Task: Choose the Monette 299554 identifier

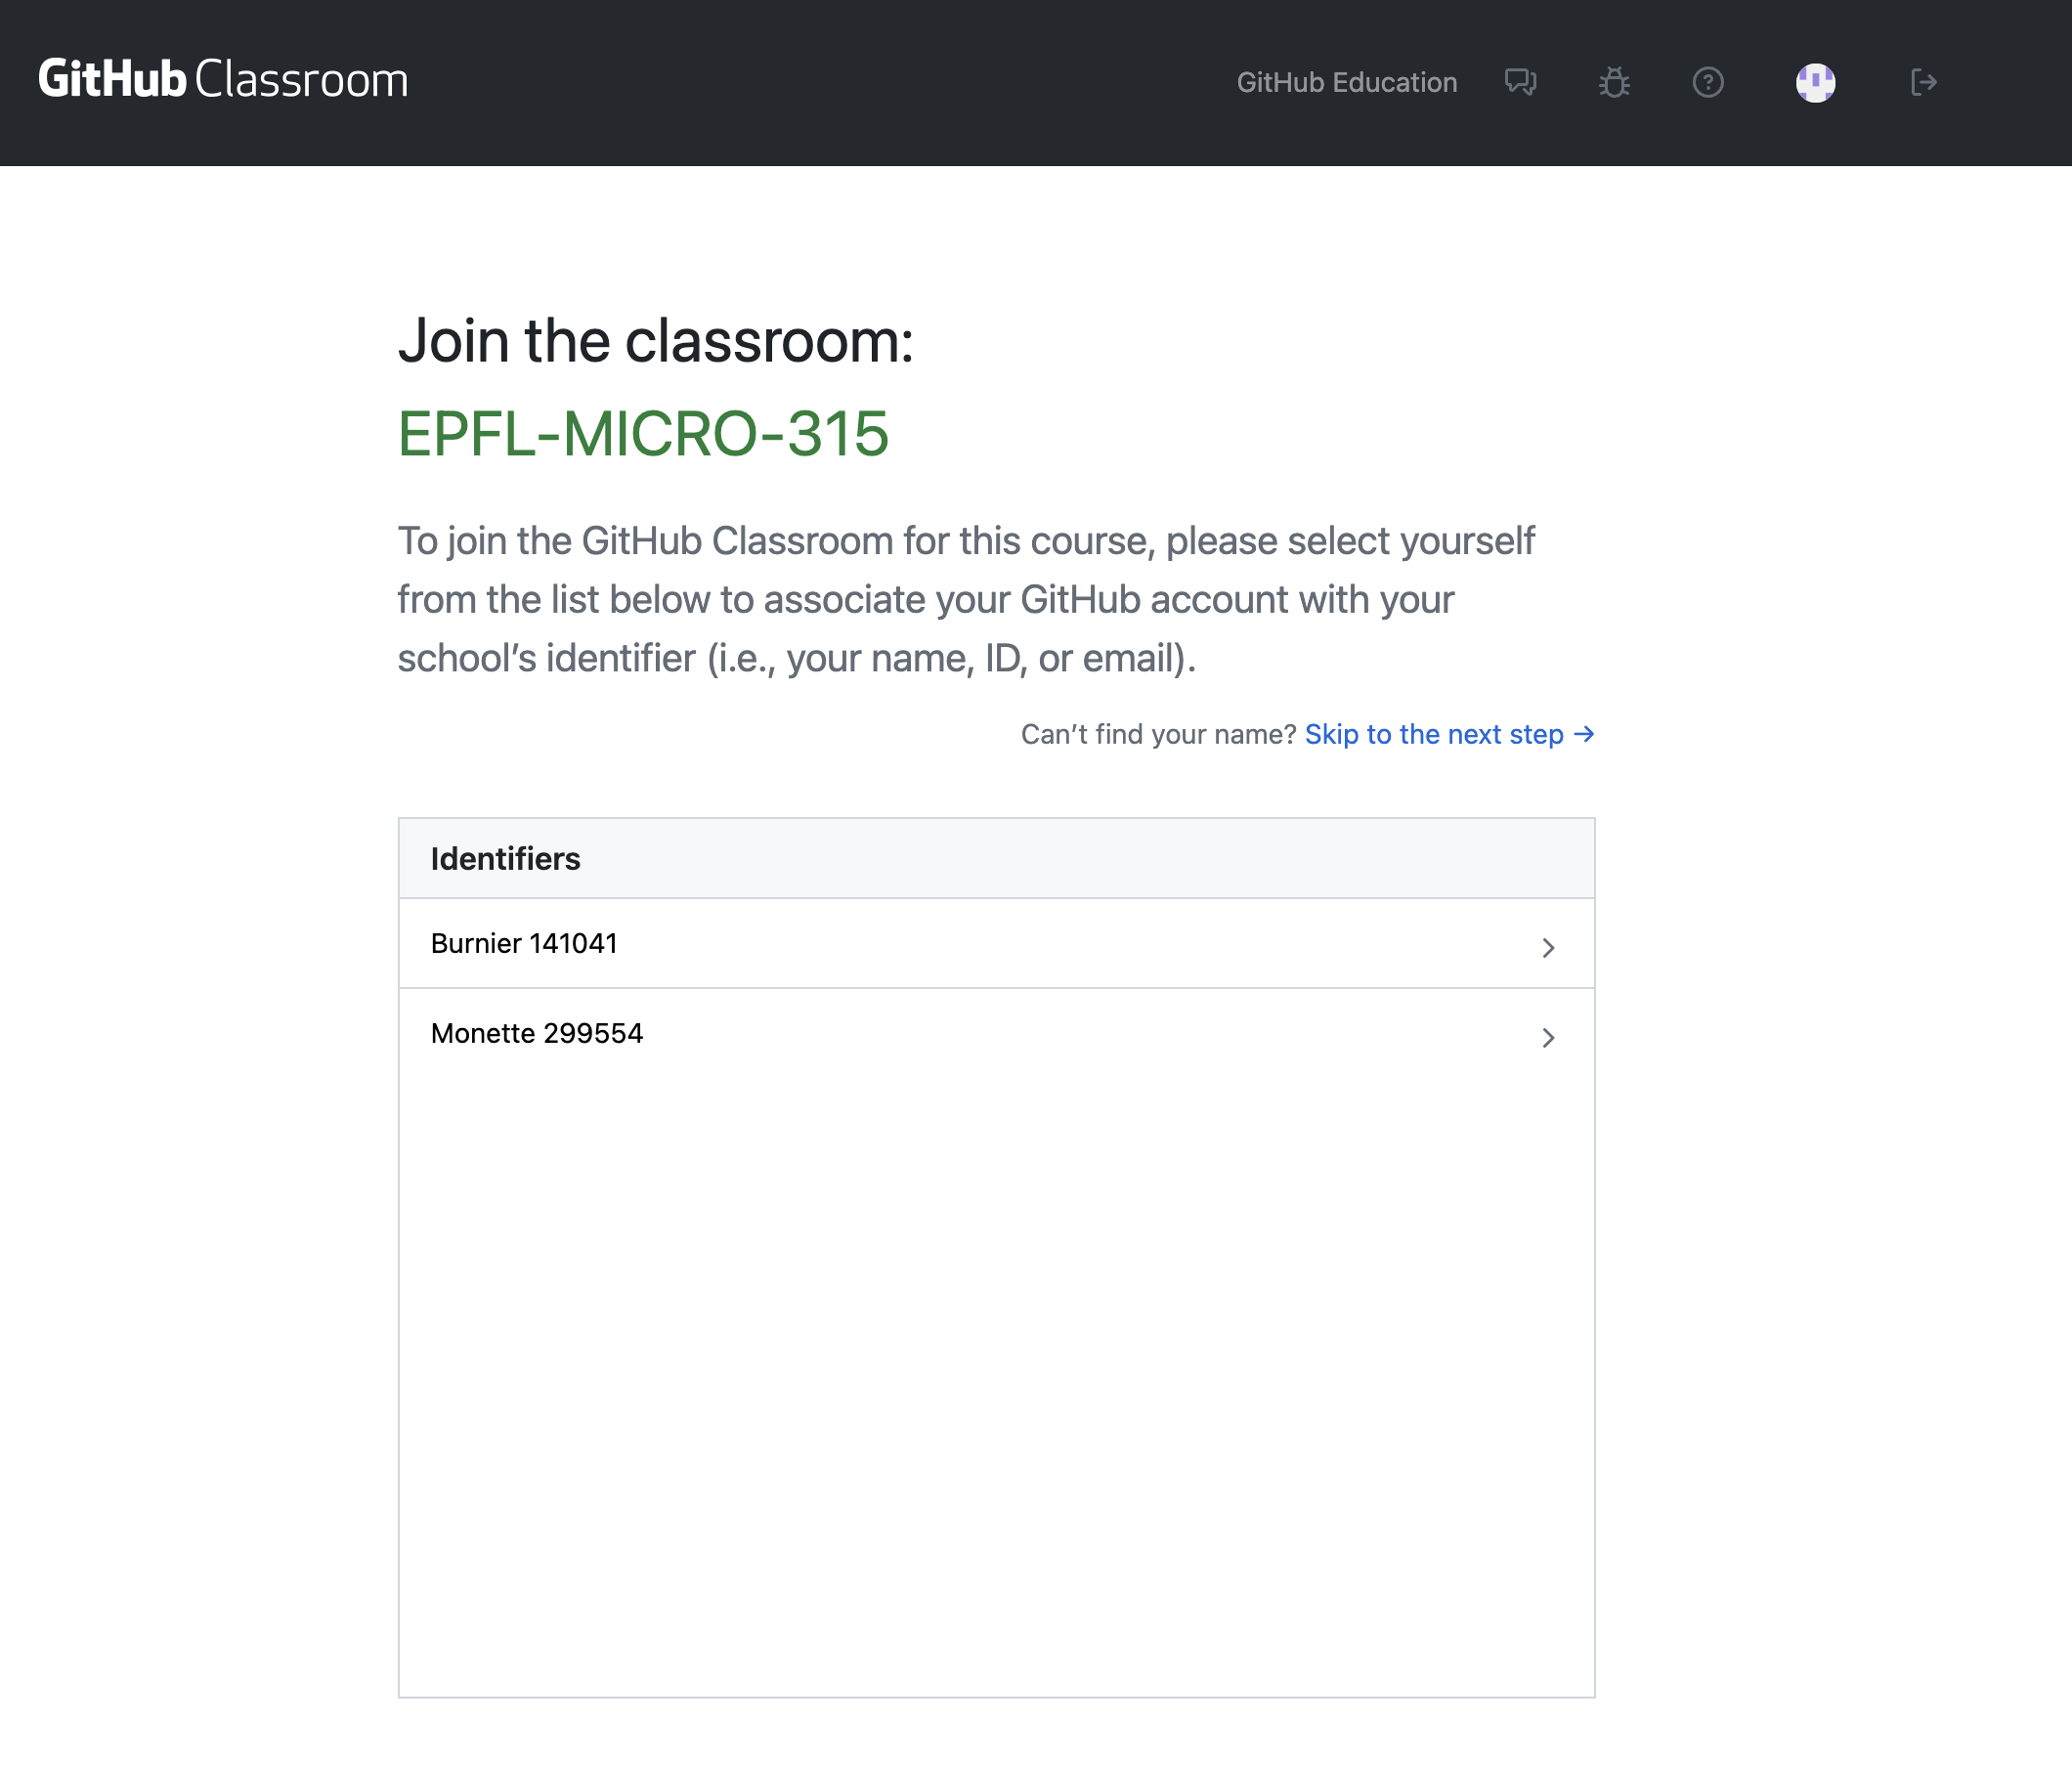Action: tap(537, 1033)
